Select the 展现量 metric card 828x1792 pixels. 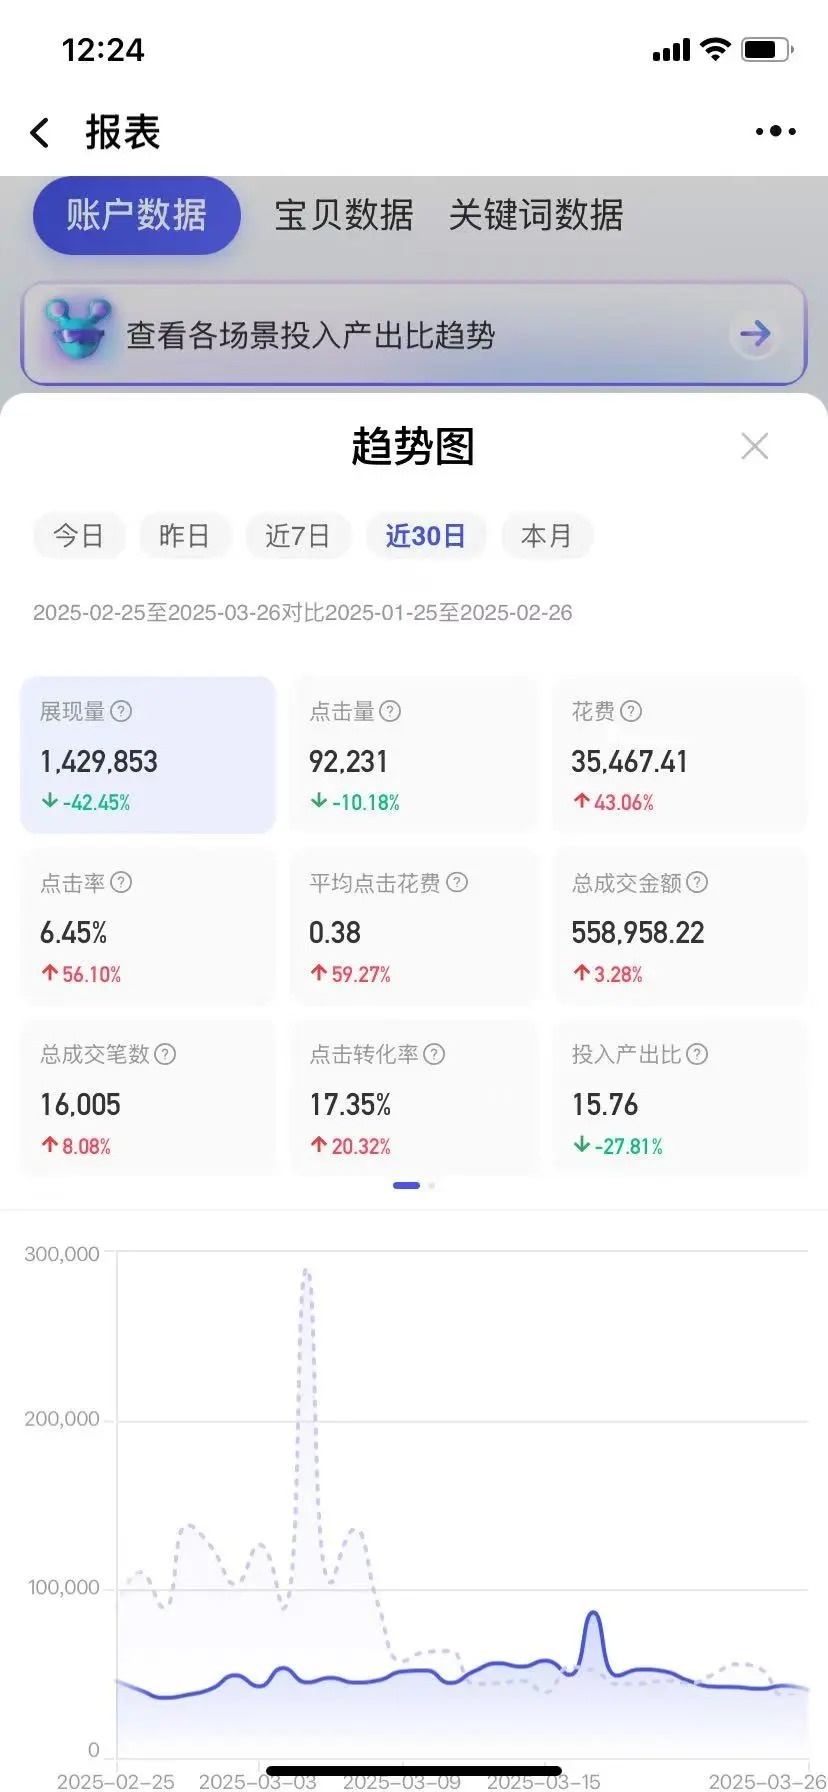coord(148,755)
